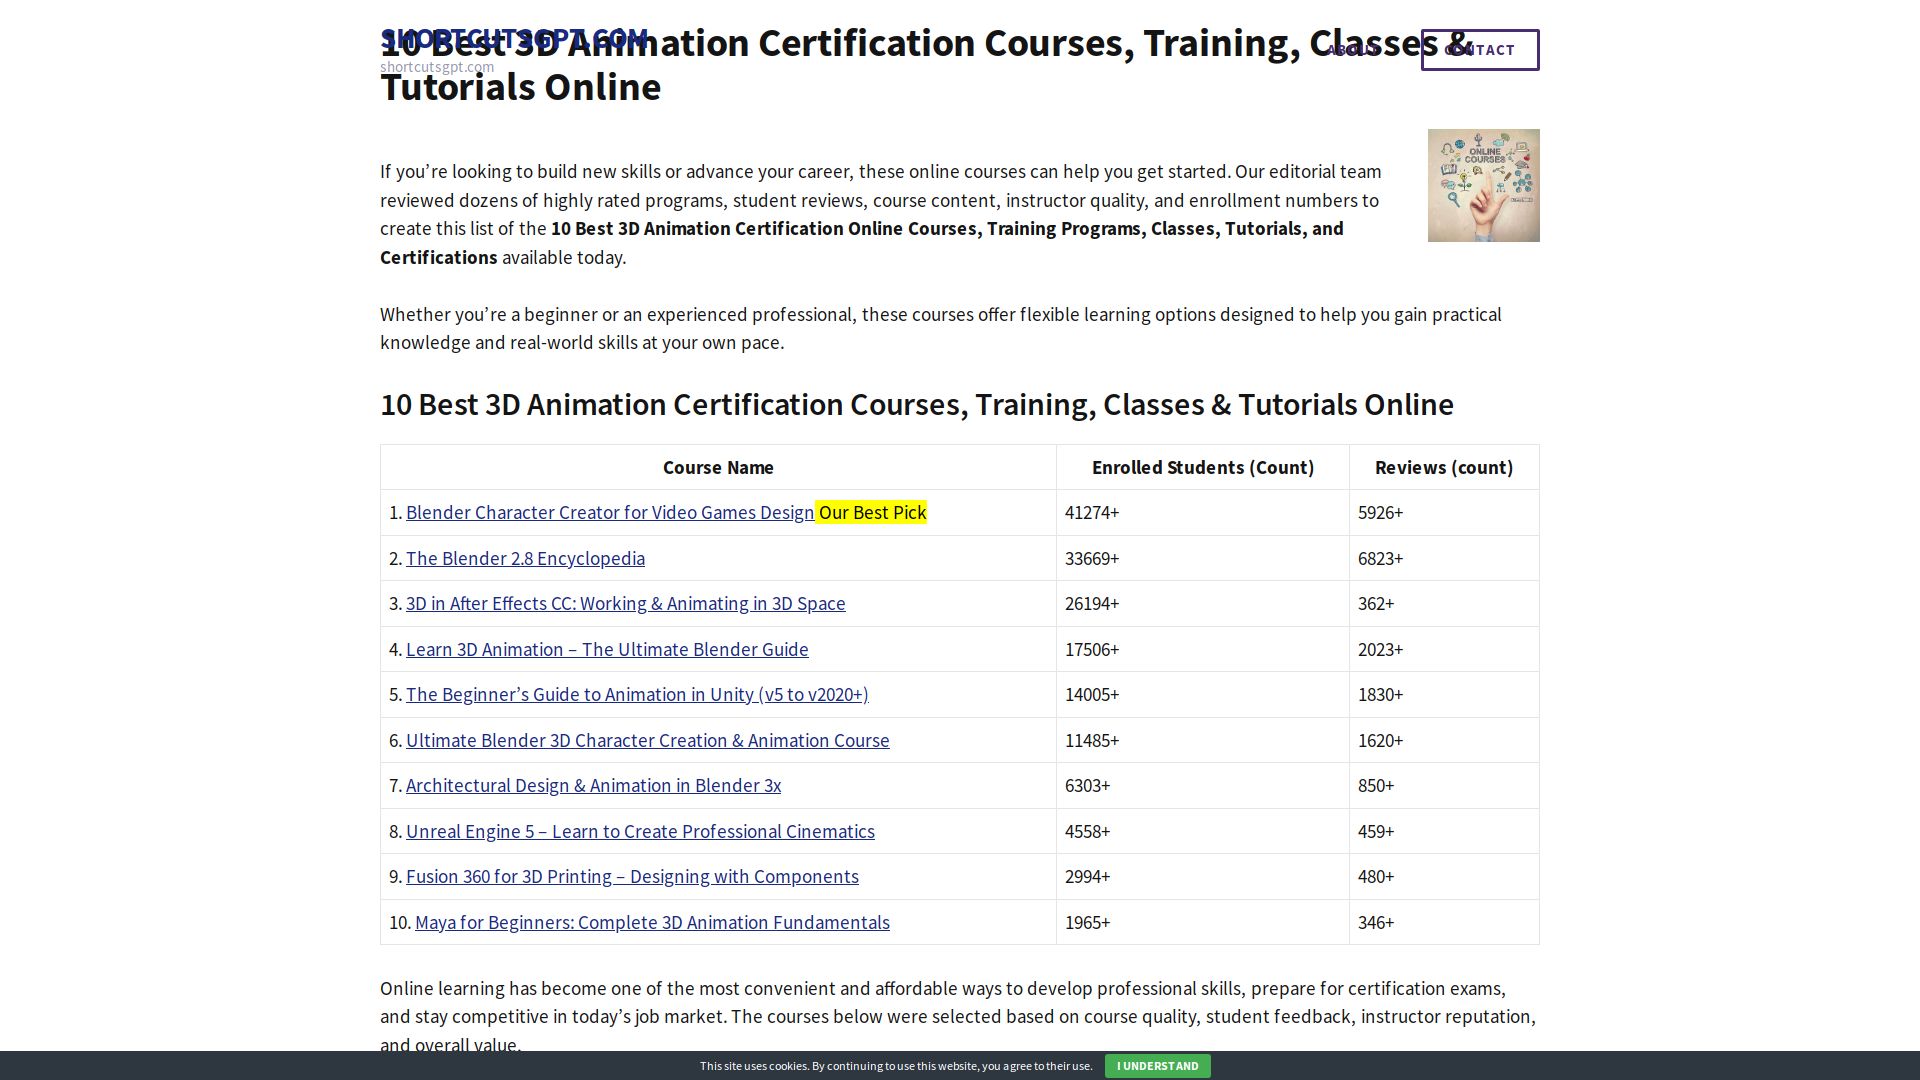Open Learn 3D Animation Ultimate Blender Guide link
This screenshot has height=1080, width=1920.
pyautogui.click(x=607, y=650)
